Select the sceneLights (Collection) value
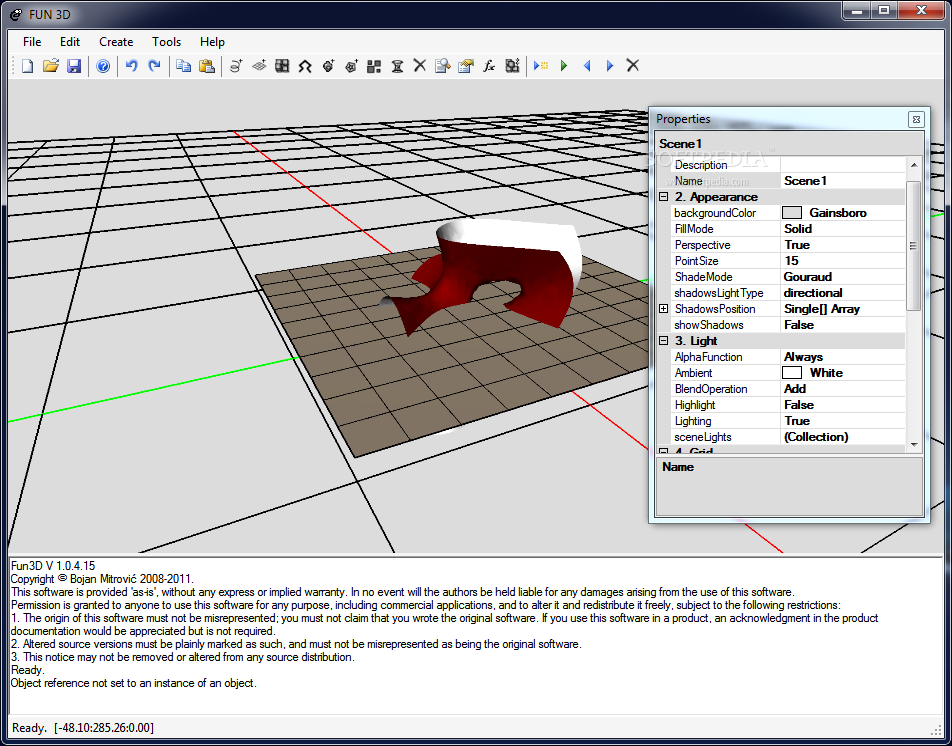Screen dimensions: 952x746 [843, 437]
